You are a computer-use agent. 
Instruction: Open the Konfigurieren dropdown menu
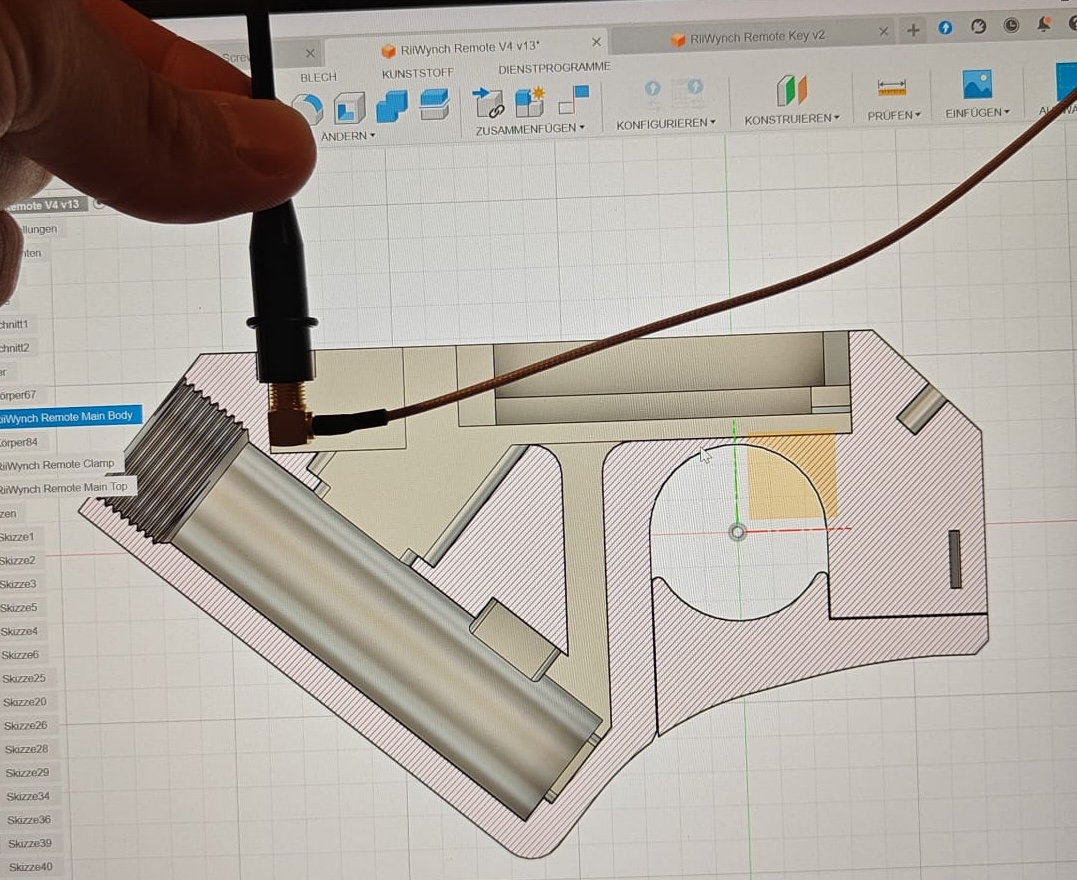coord(666,124)
